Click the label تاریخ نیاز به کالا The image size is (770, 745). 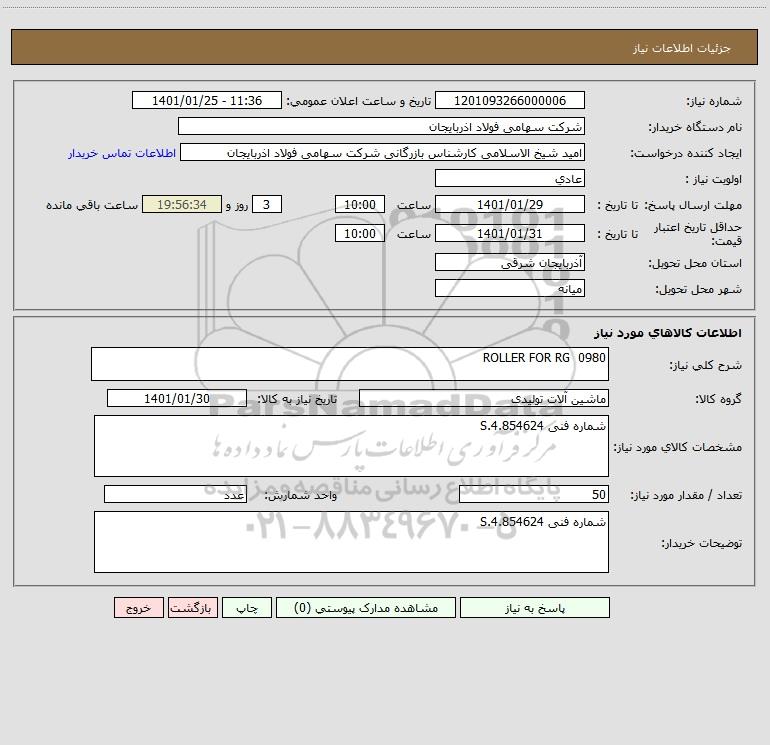(x=297, y=399)
